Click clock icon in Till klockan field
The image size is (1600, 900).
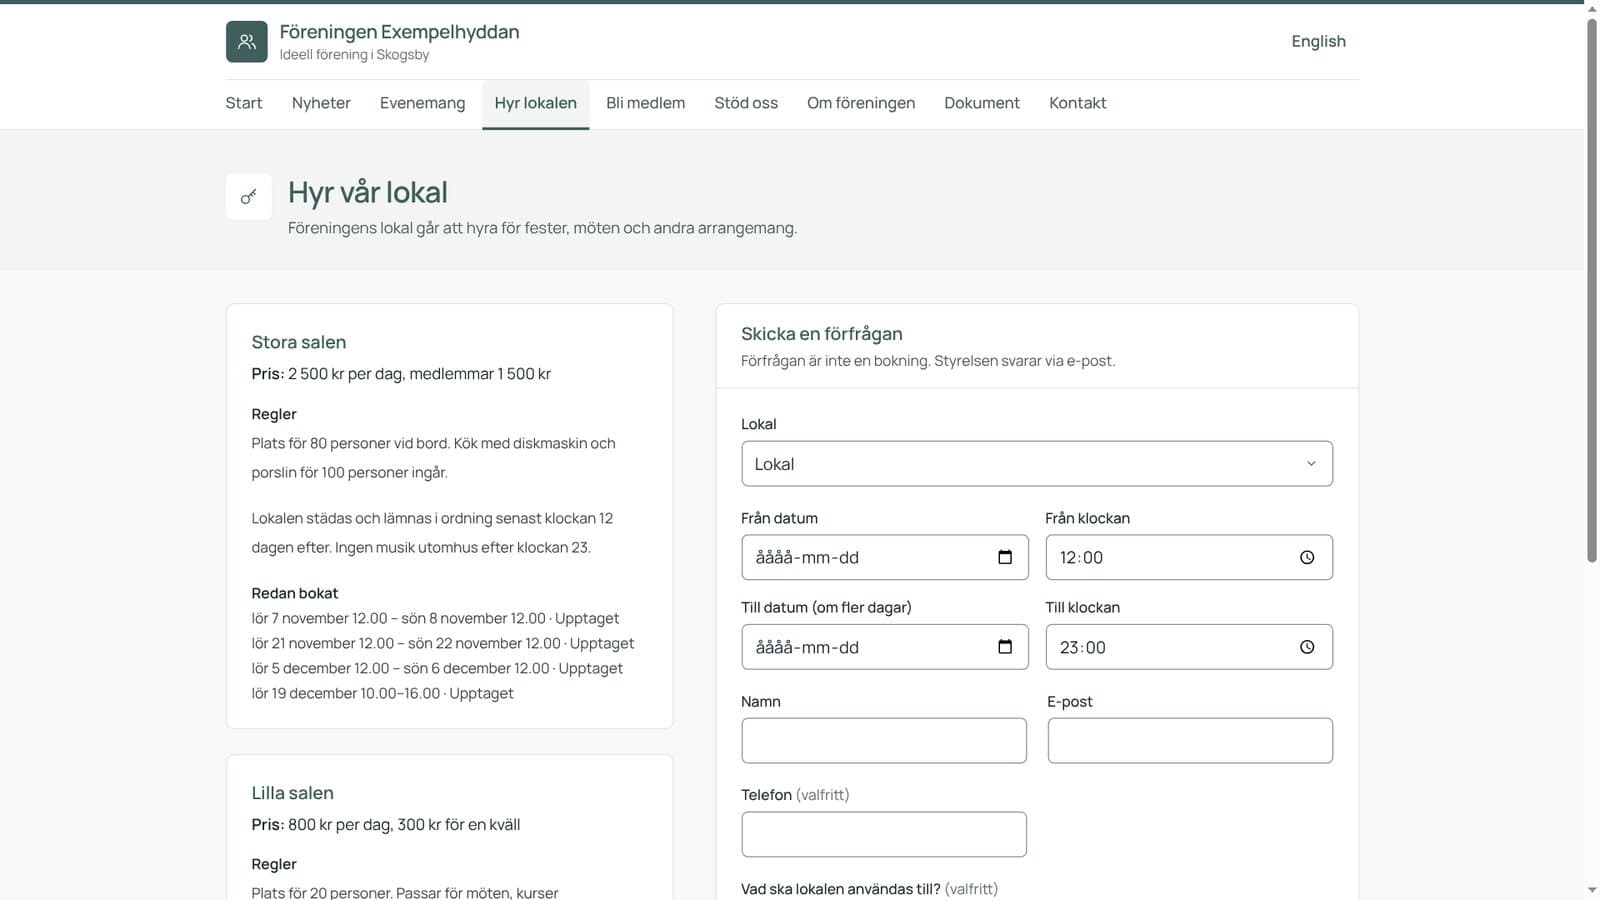(1307, 647)
